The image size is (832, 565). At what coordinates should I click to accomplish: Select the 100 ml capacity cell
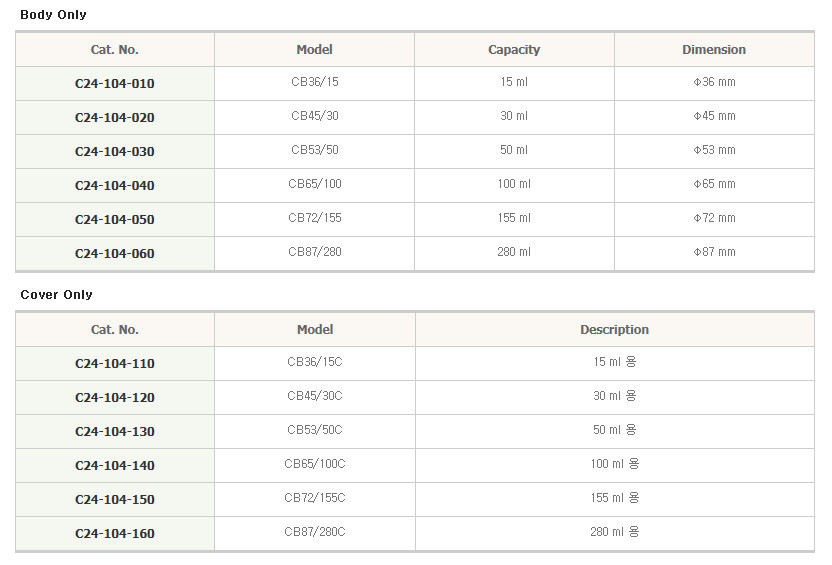click(x=514, y=185)
